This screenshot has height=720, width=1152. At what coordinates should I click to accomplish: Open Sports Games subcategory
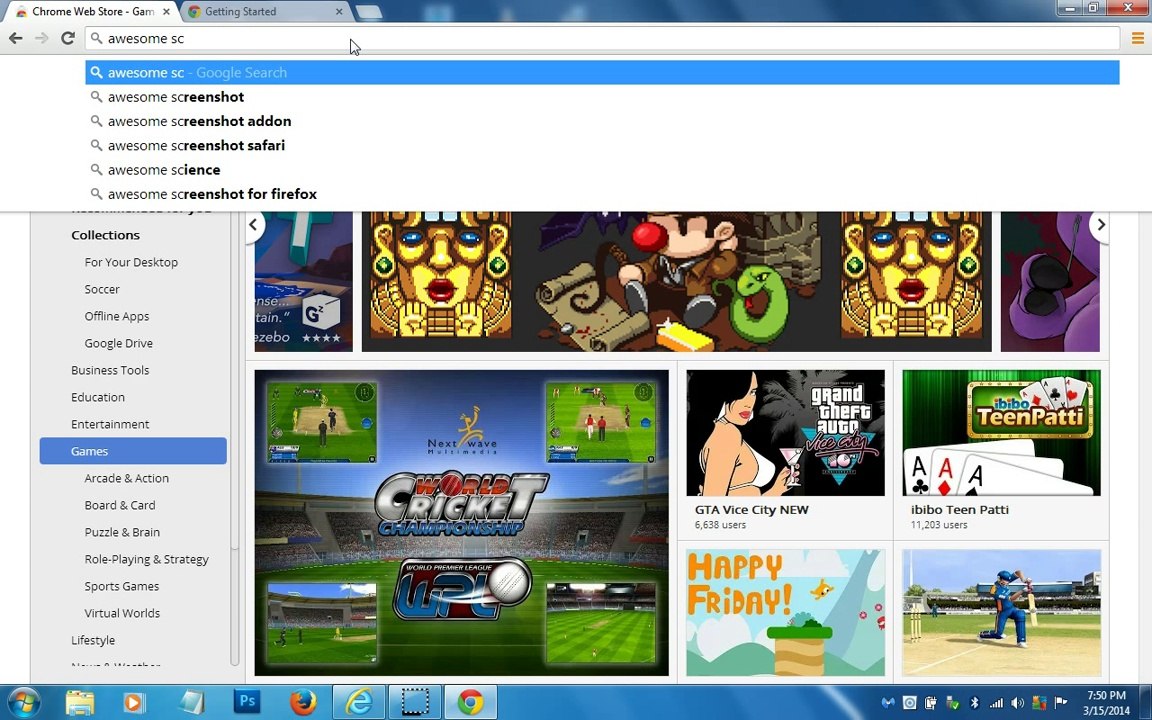121,586
